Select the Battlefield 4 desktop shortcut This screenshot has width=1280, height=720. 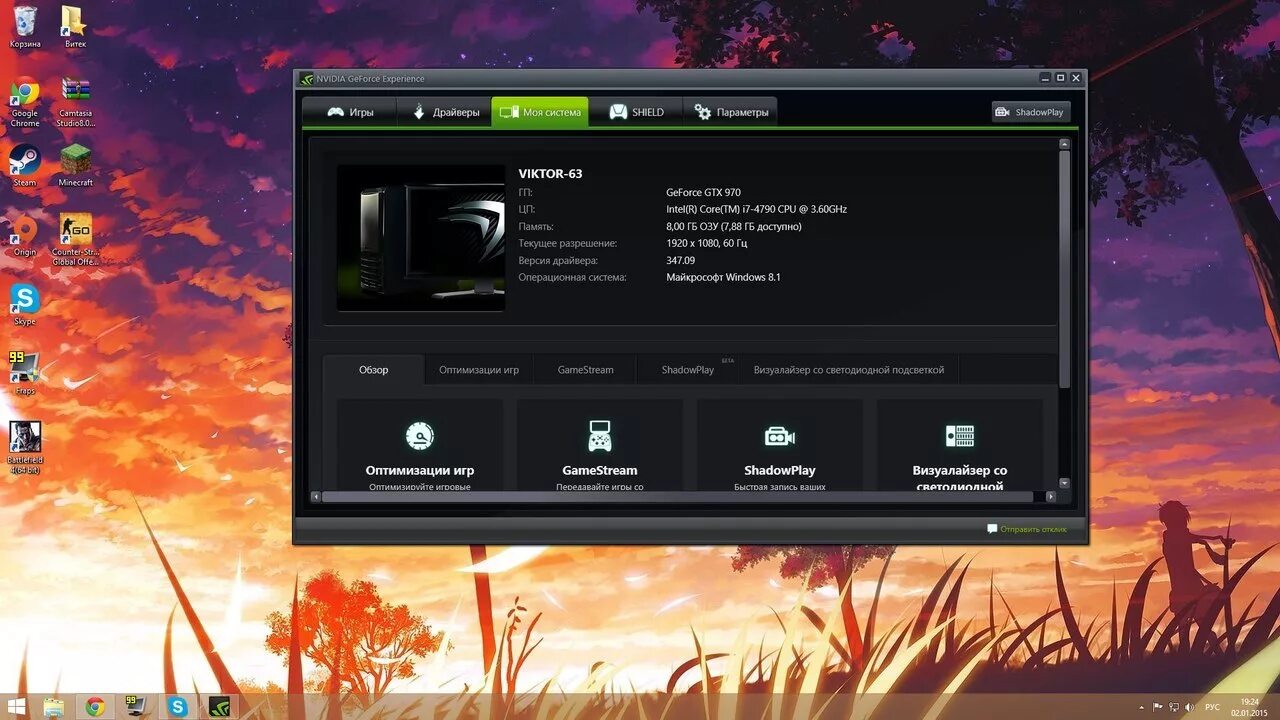click(25, 448)
